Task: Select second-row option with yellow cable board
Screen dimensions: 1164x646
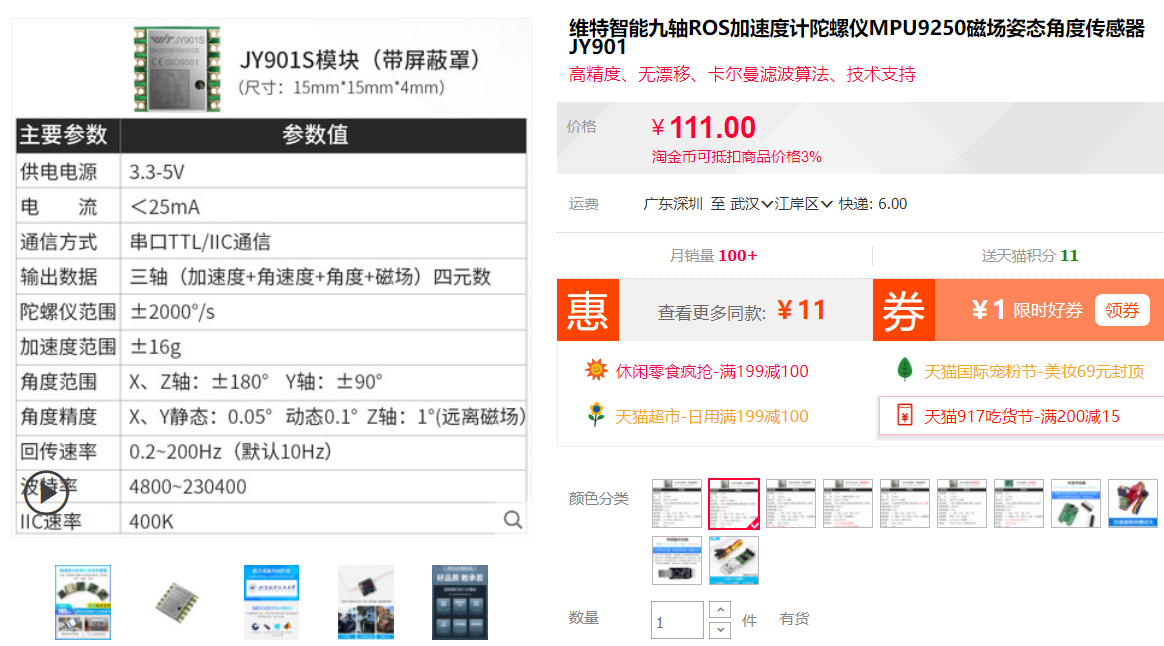Action: point(733,561)
